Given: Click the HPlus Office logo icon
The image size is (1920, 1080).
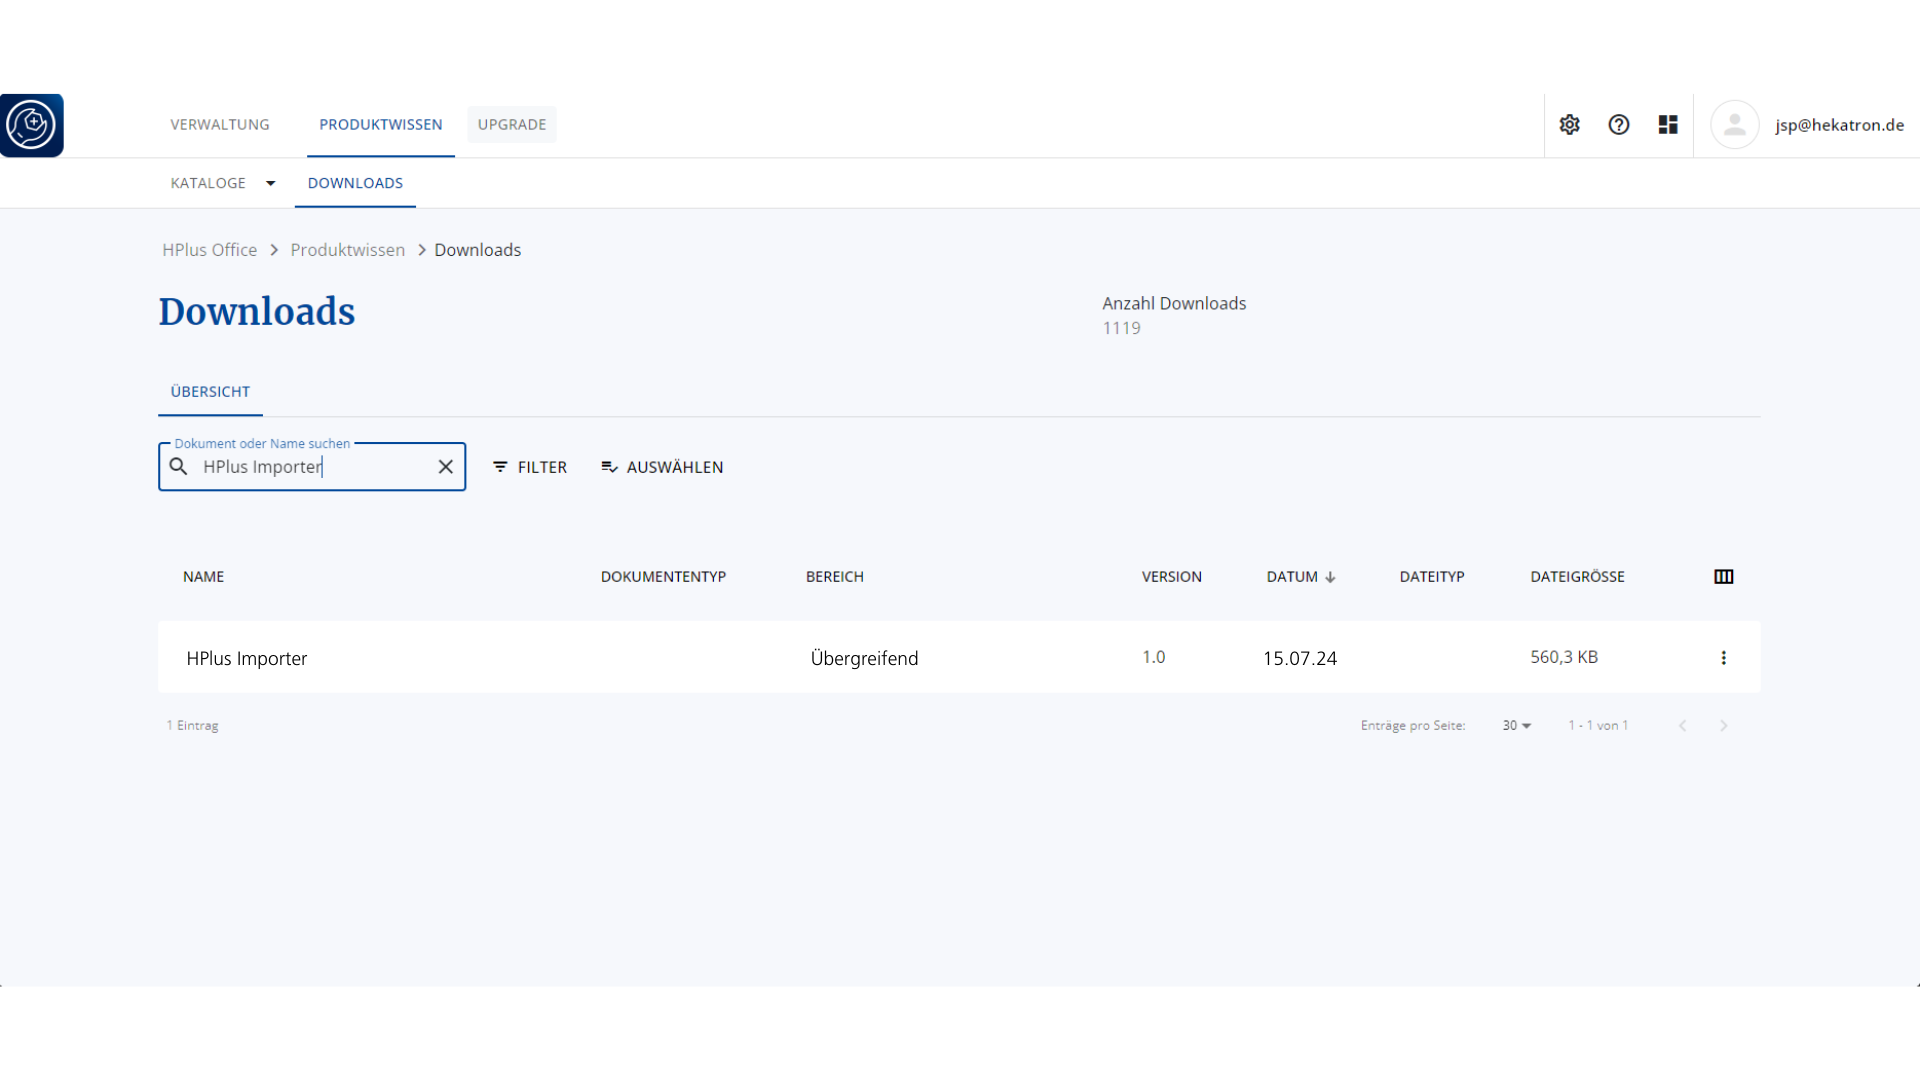Looking at the screenshot, I should tap(32, 125).
